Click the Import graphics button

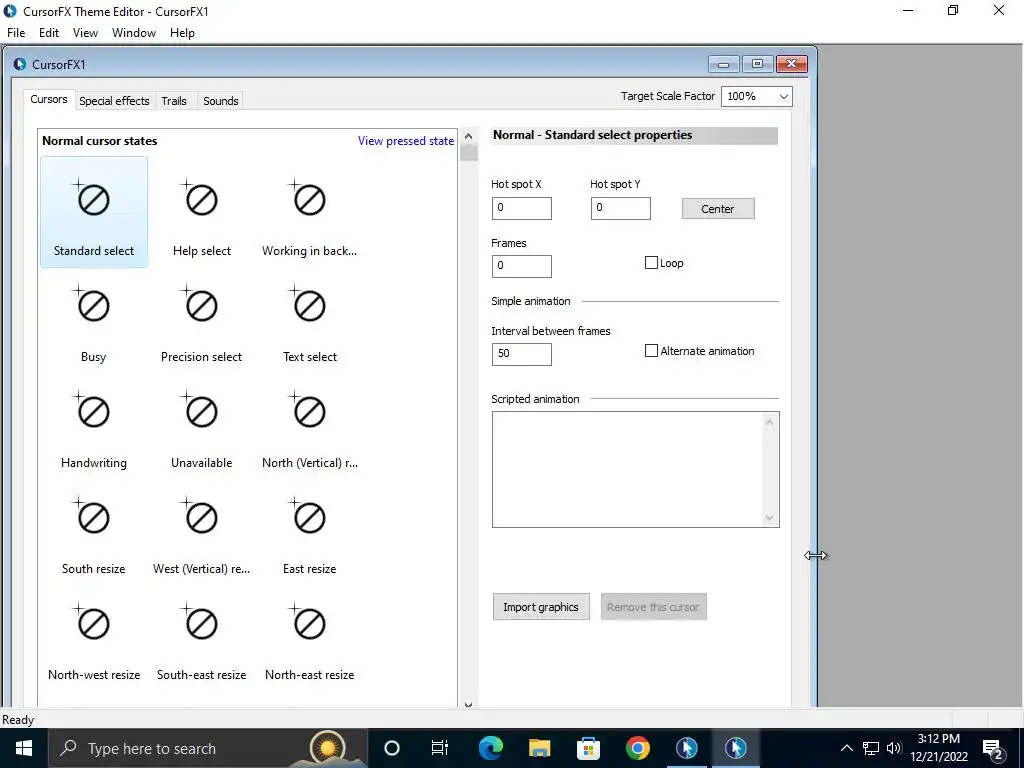[x=541, y=607]
